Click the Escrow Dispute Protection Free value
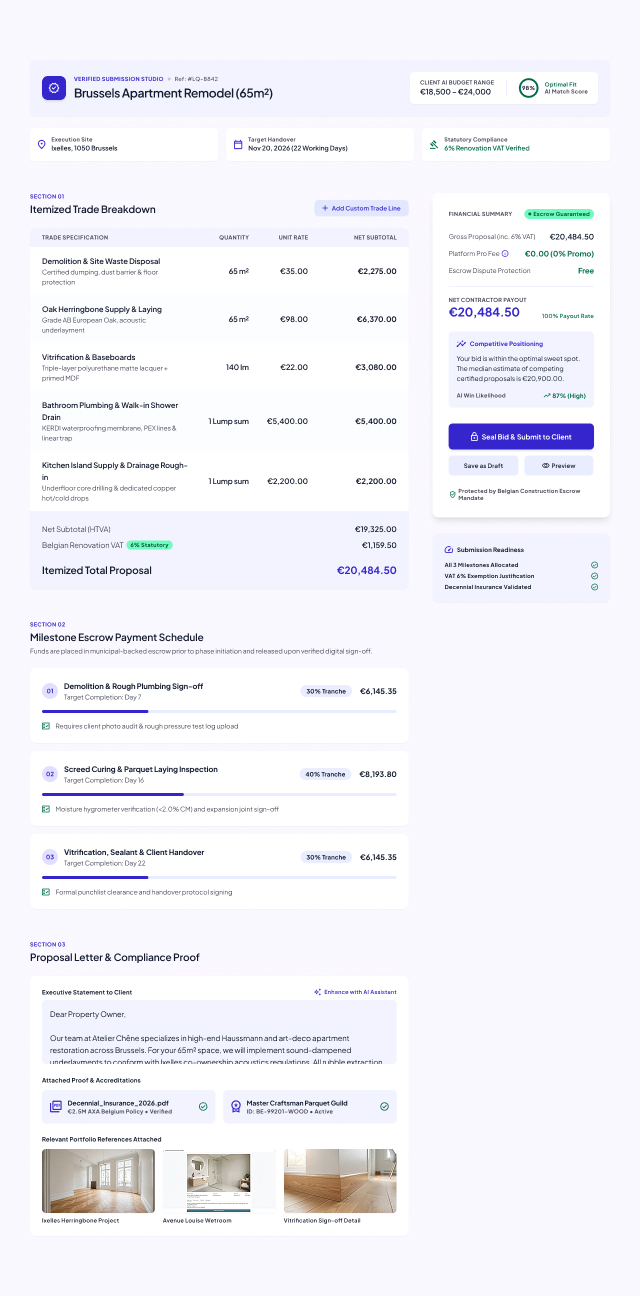This screenshot has width=640, height=1296. point(586,270)
